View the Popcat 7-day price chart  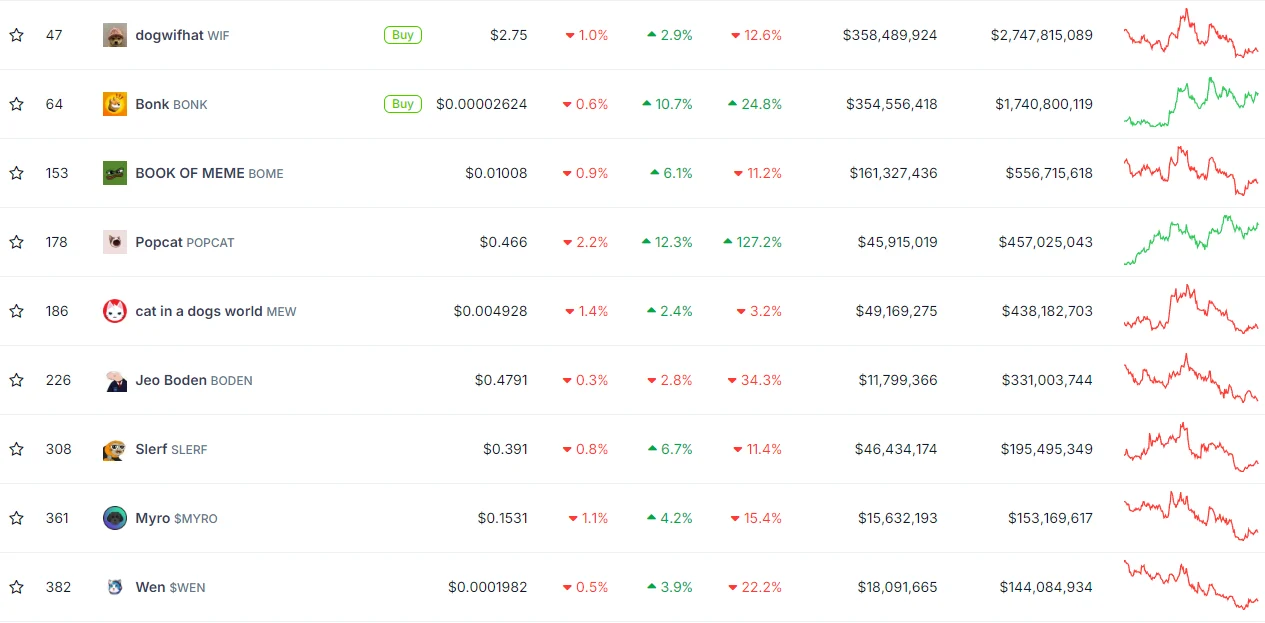pyautogui.click(x=1191, y=240)
